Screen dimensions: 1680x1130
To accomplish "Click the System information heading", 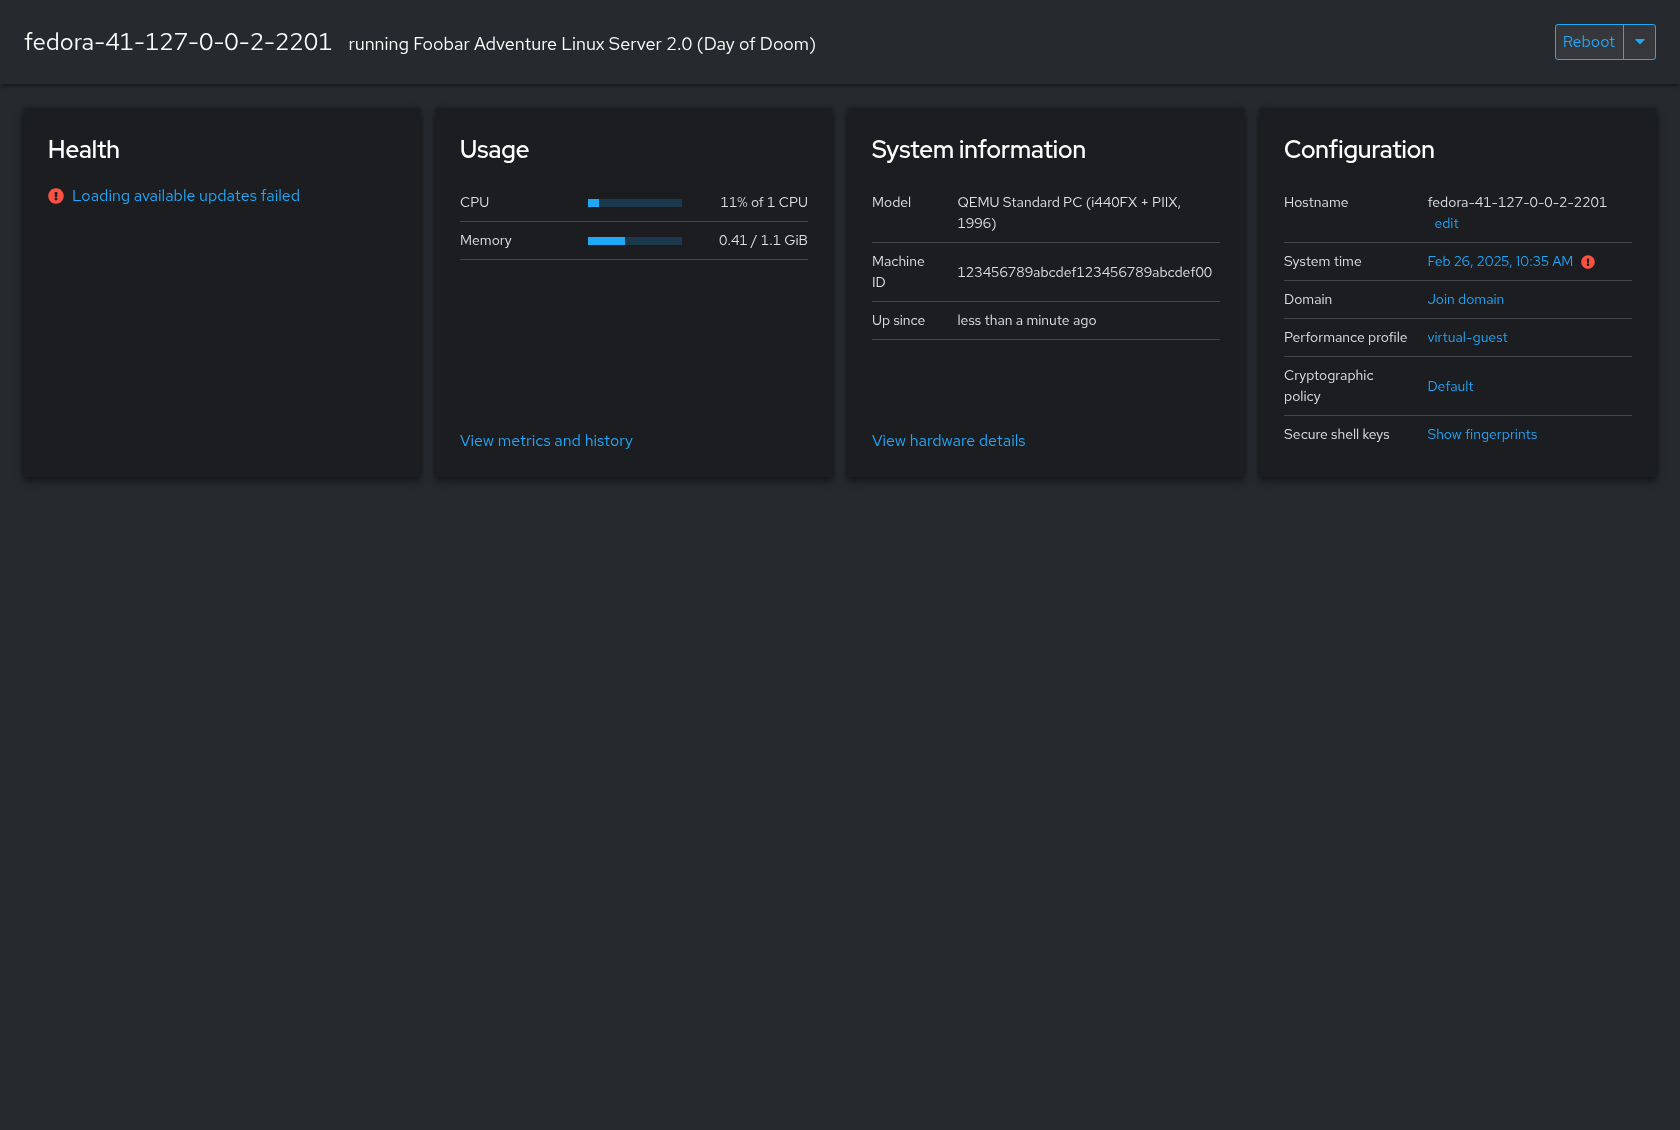I will [979, 150].
